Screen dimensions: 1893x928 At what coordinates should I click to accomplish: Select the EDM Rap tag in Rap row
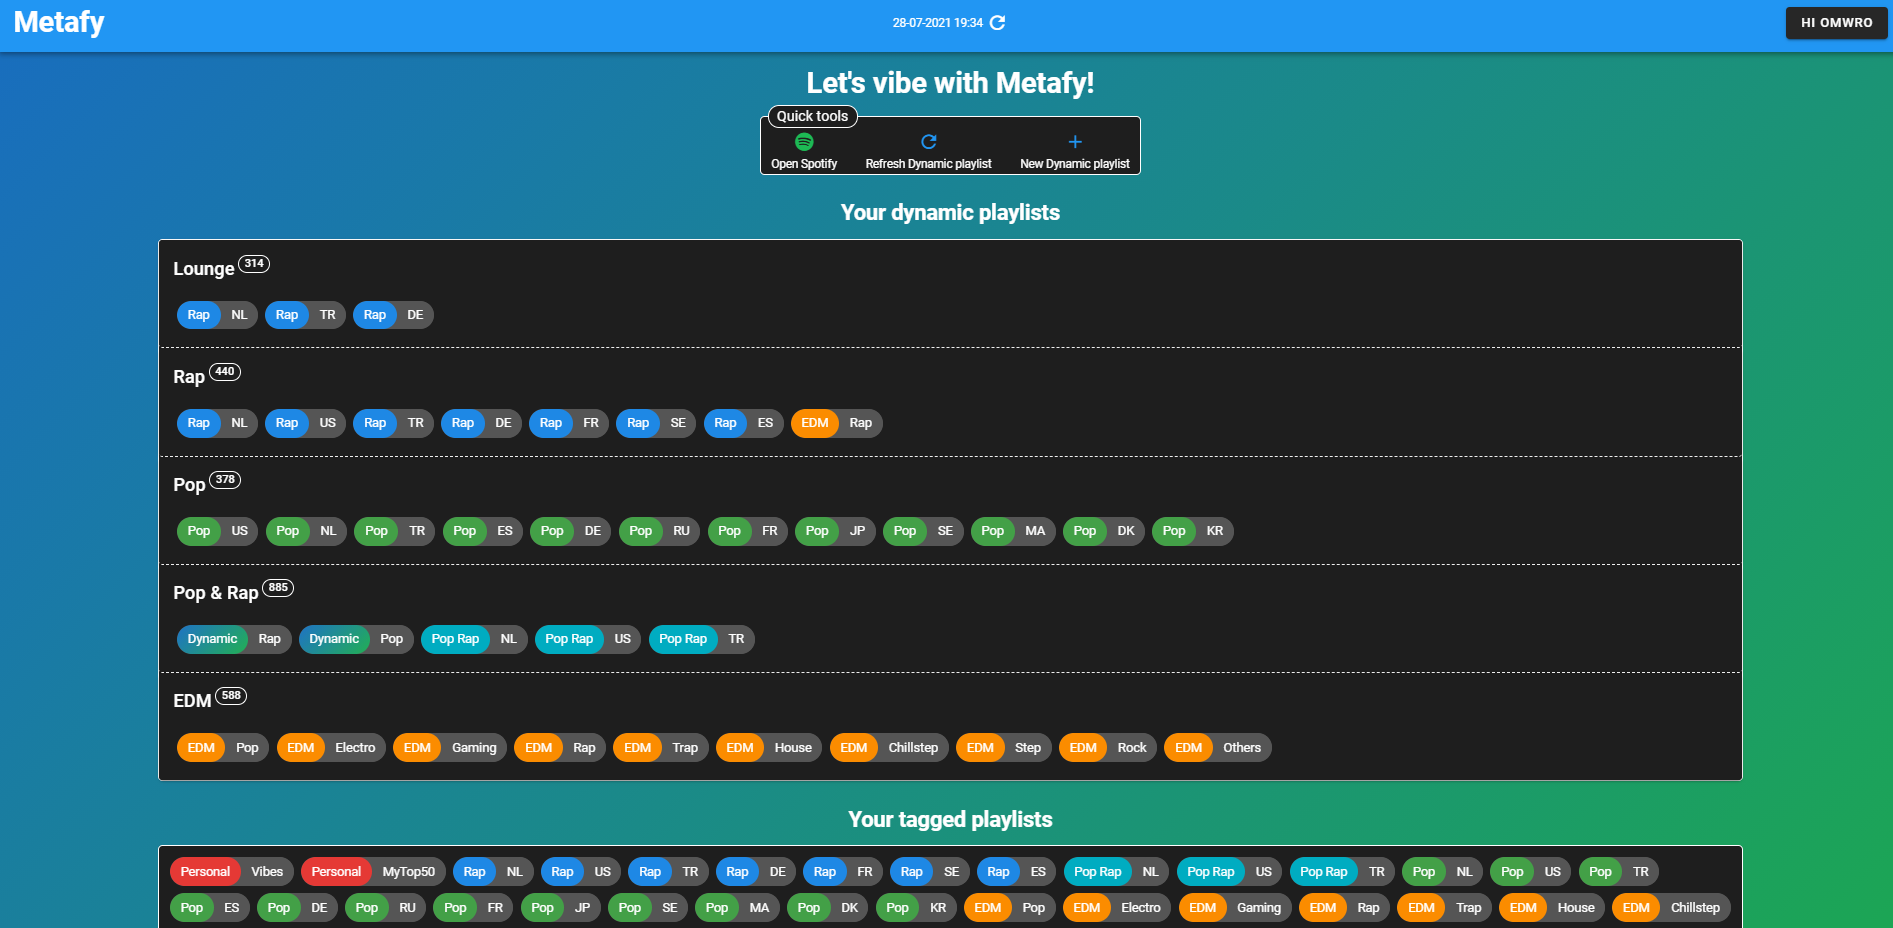click(837, 423)
